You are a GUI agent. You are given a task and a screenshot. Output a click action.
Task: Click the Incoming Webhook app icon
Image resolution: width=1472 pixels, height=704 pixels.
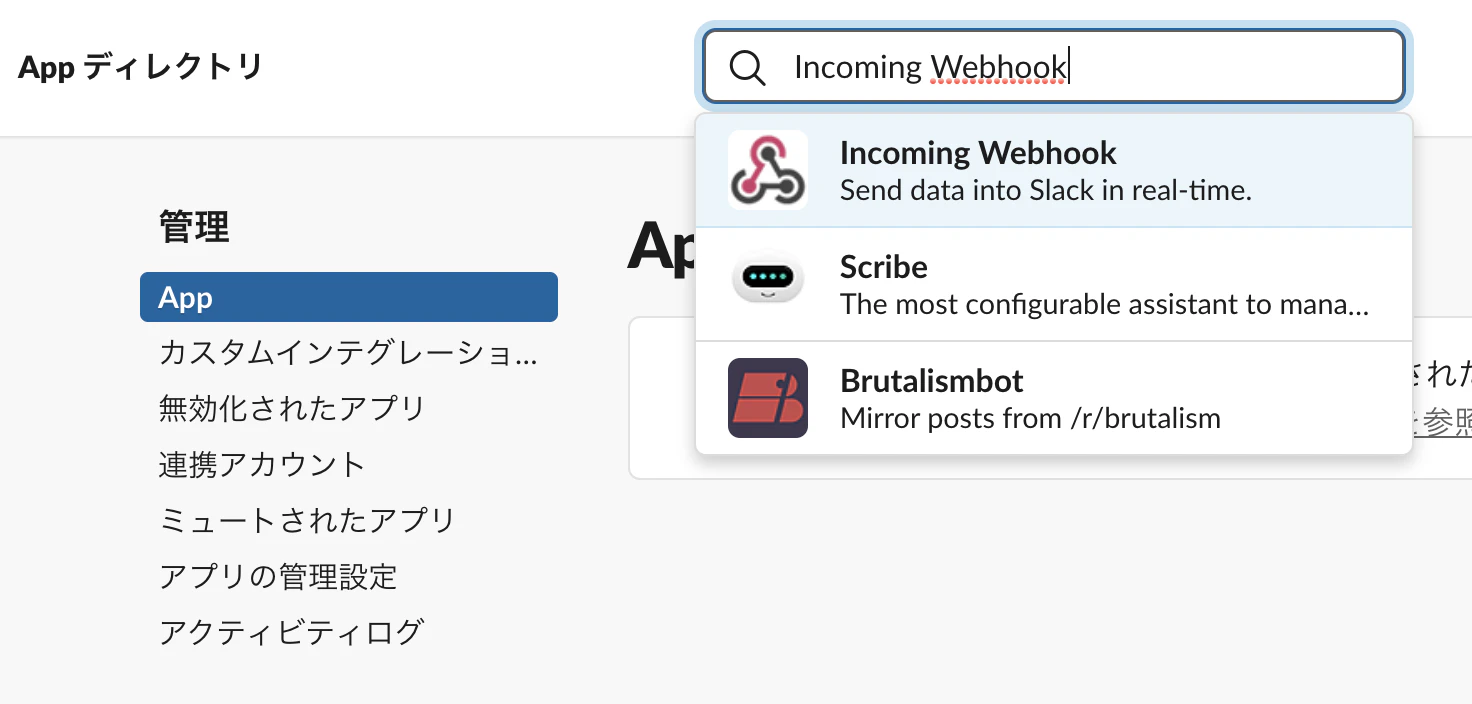[x=767, y=170]
